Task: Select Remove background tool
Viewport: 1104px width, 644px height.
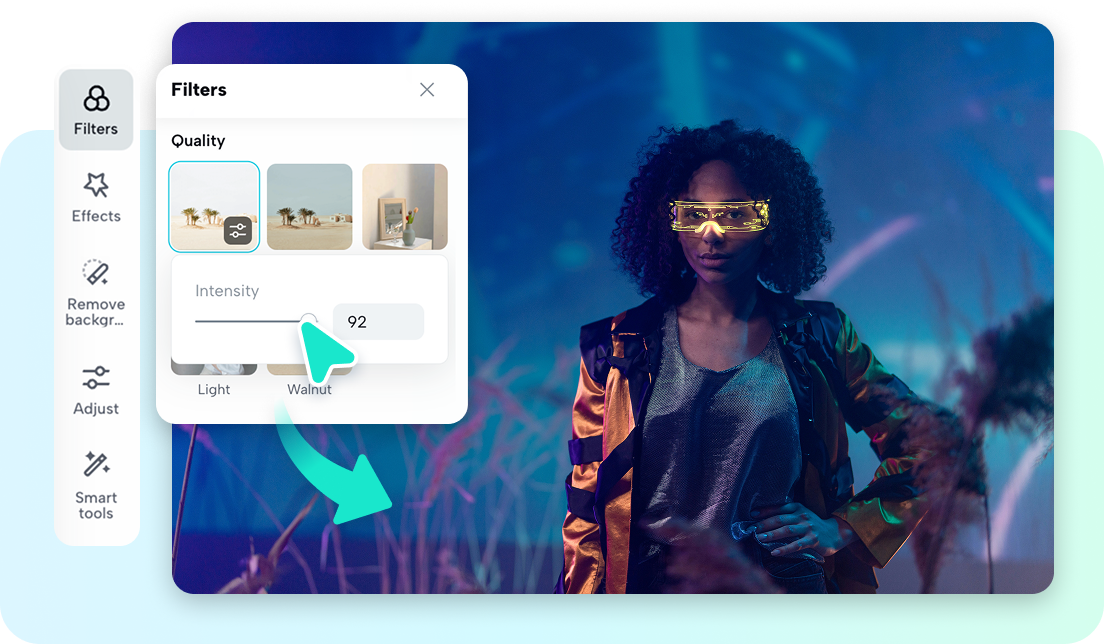Action: (x=96, y=293)
